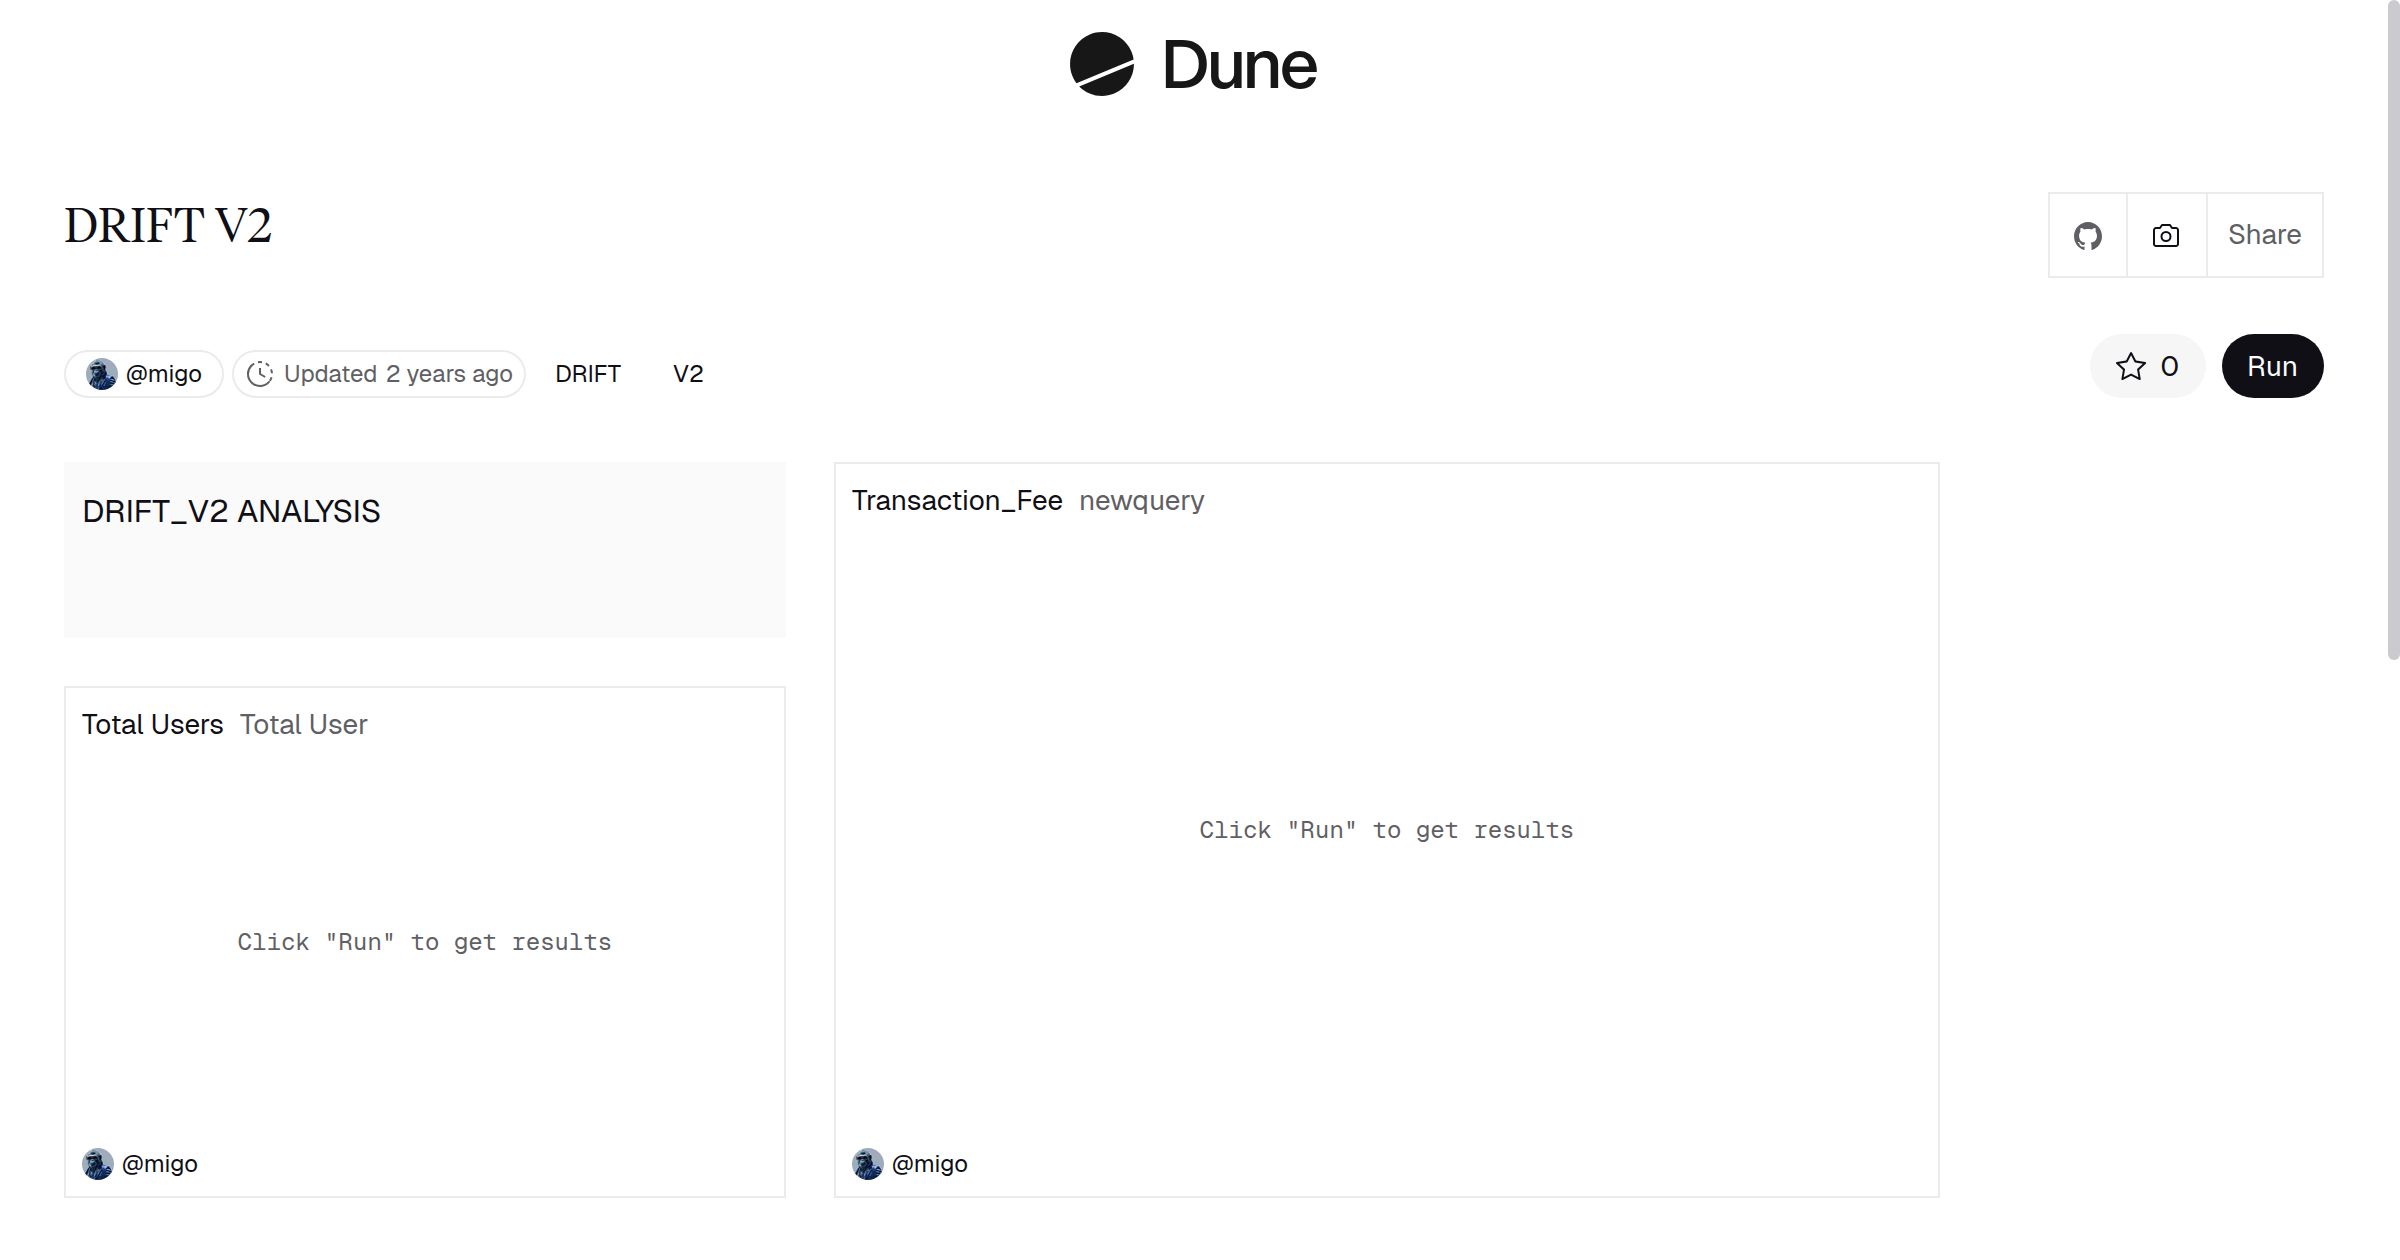Click the camera screenshot icon
The width and height of the screenshot is (2400, 1260).
(x=2165, y=236)
